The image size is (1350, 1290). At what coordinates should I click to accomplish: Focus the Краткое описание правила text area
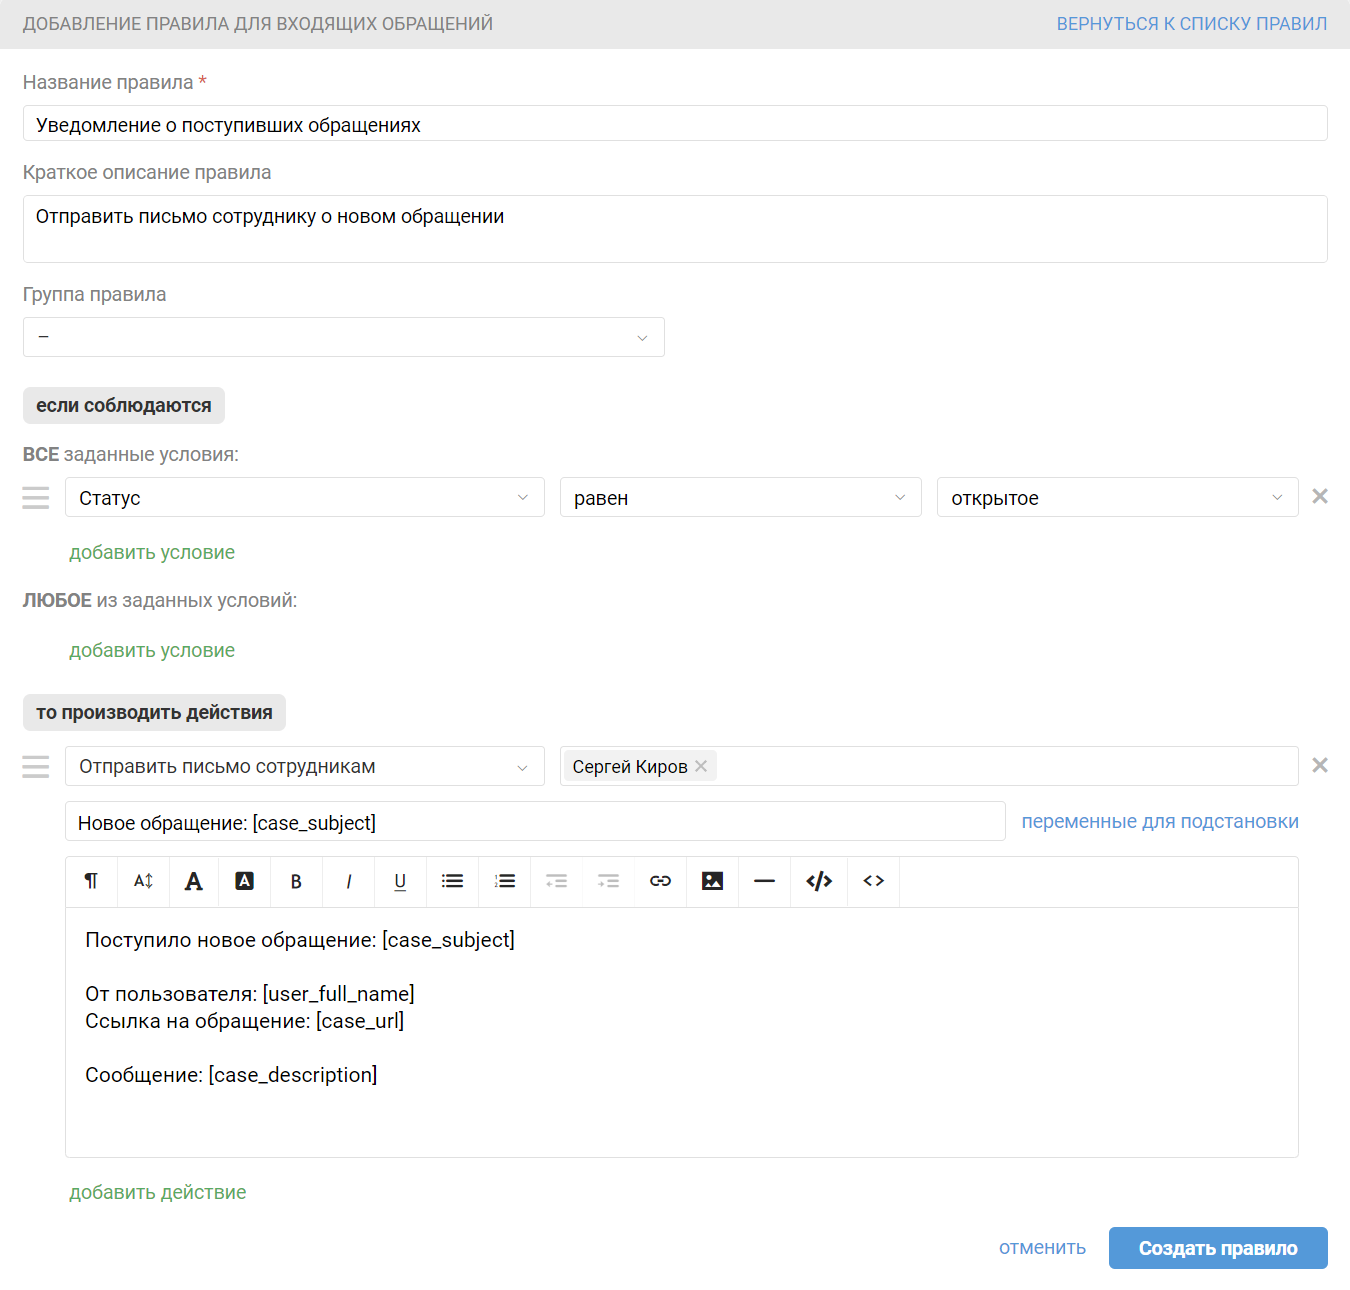click(675, 229)
